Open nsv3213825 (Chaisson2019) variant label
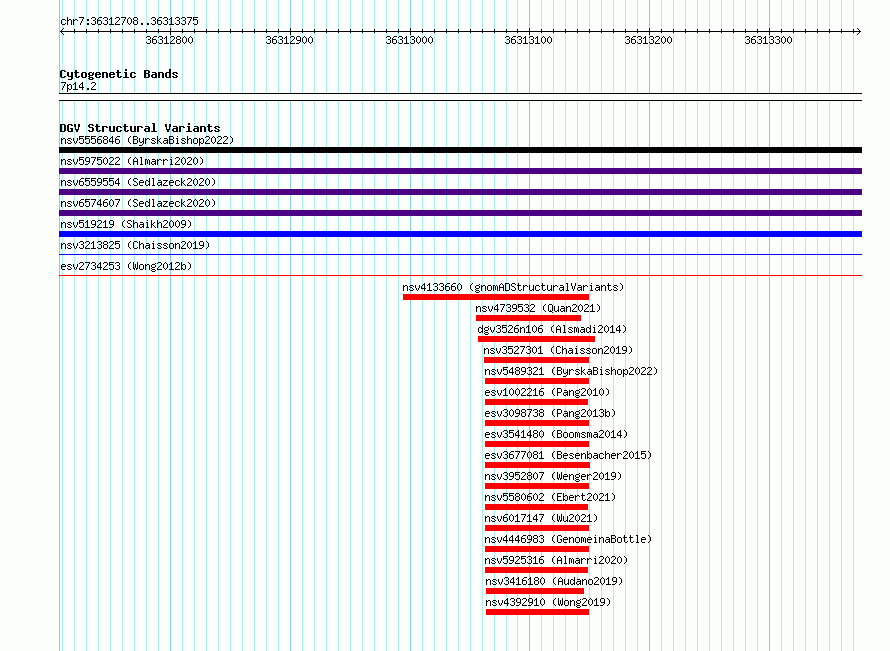The image size is (890, 651). coord(135,245)
